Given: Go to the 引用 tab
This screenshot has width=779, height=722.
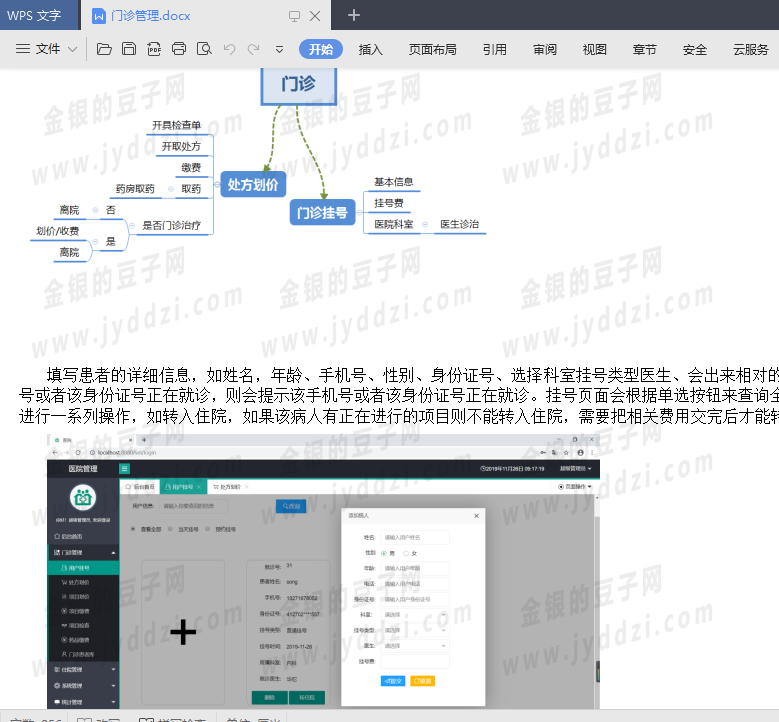Looking at the screenshot, I should (495, 49).
